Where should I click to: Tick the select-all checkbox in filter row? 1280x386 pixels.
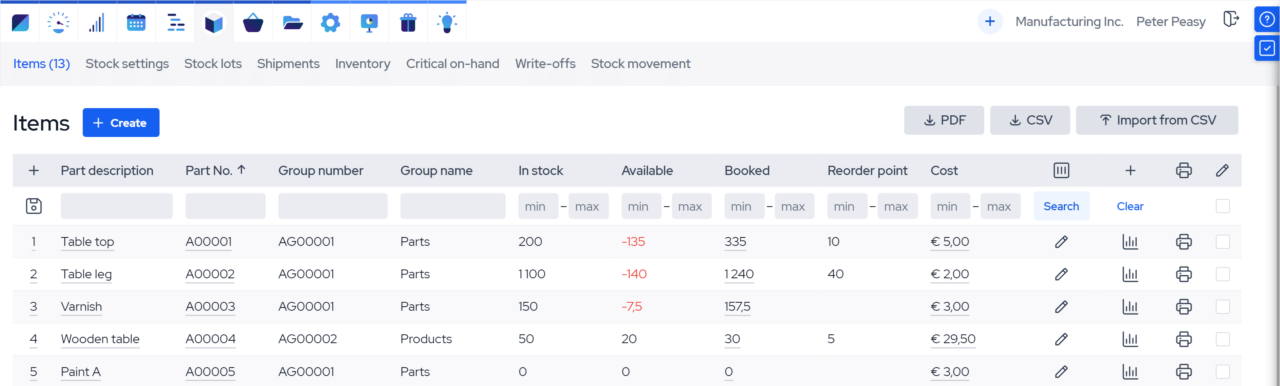pyautogui.click(x=1222, y=206)
